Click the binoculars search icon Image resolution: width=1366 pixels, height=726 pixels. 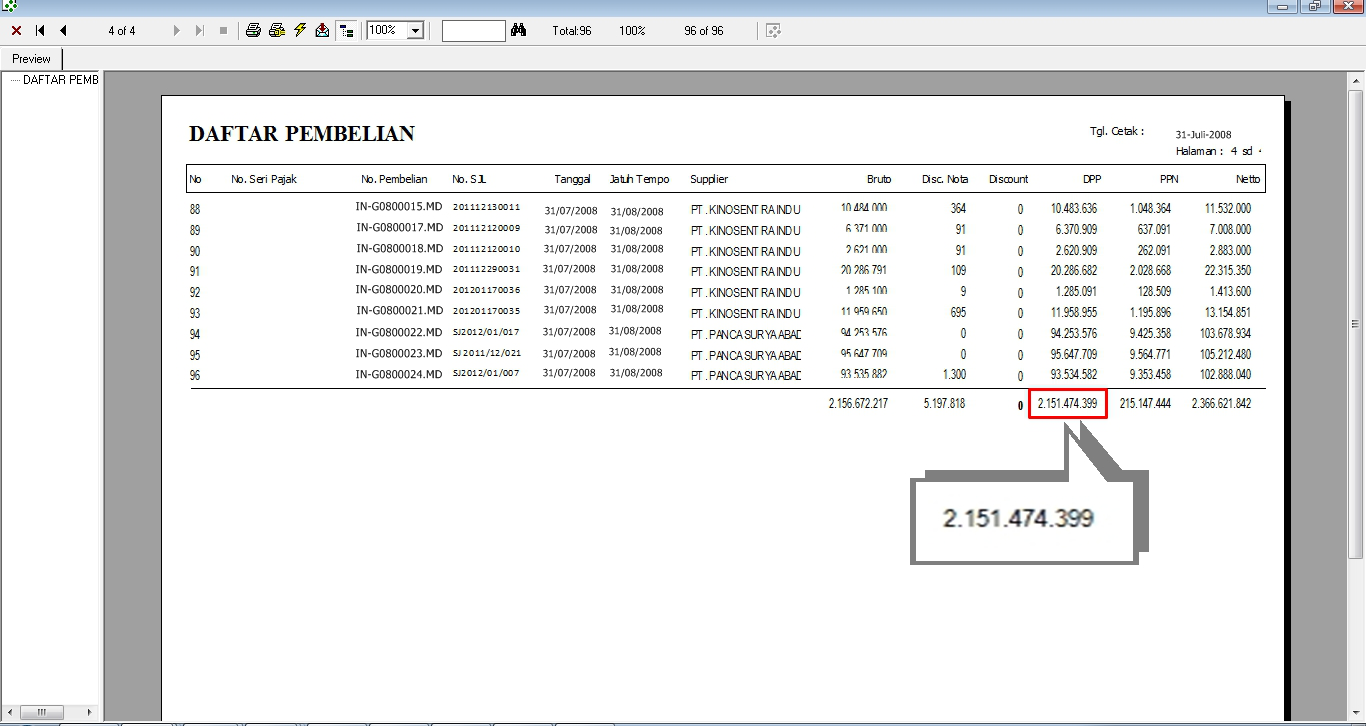point(518,31)
